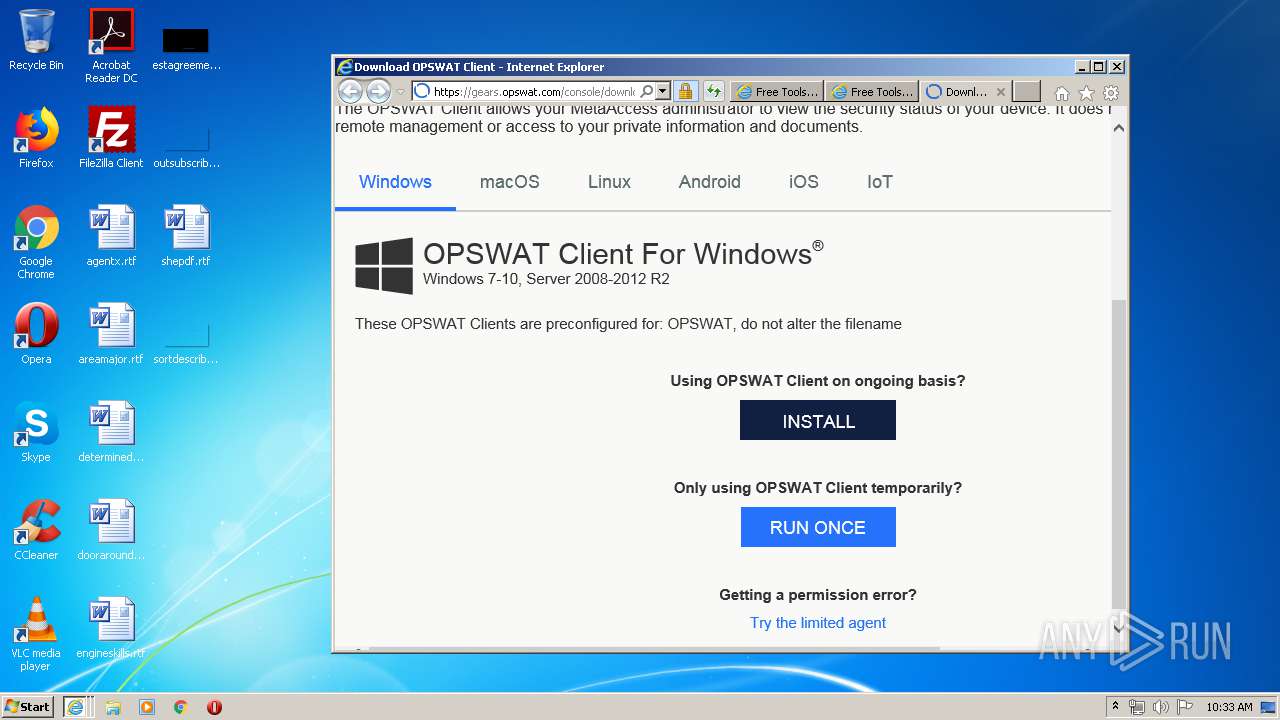Select the iOS platform tab
1280x720 pixels.
tap(803, 182)
